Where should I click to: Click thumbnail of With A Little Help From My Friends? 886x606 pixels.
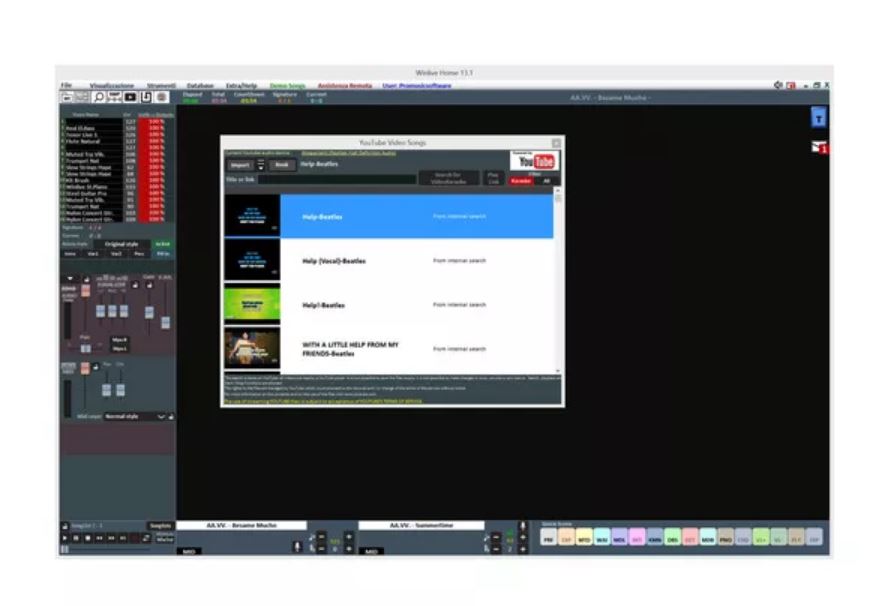(x=252, y=349)
